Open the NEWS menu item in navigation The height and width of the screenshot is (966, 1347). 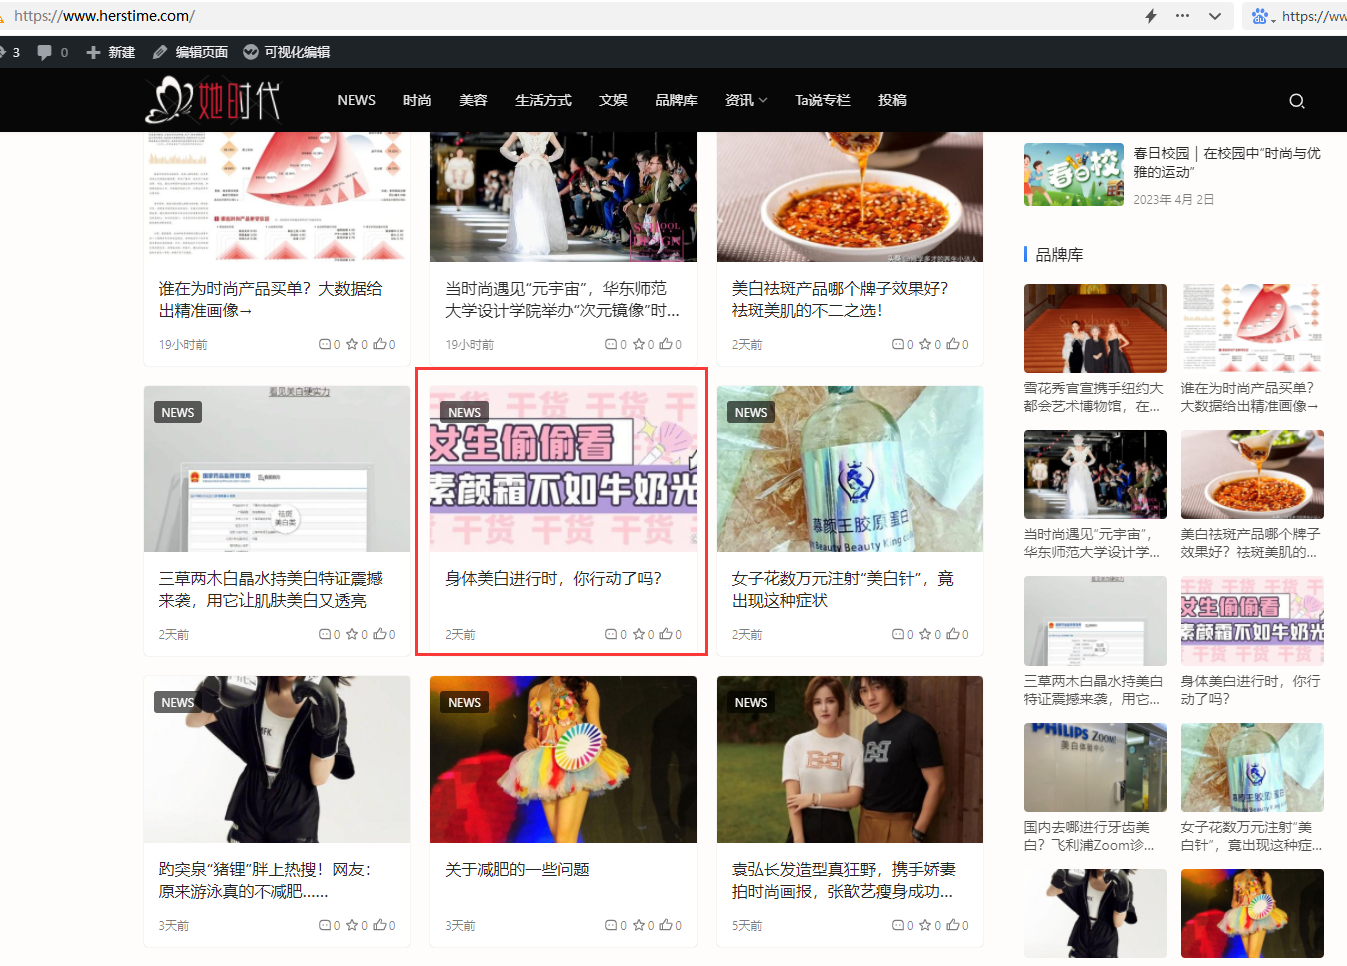pos(356,100)
